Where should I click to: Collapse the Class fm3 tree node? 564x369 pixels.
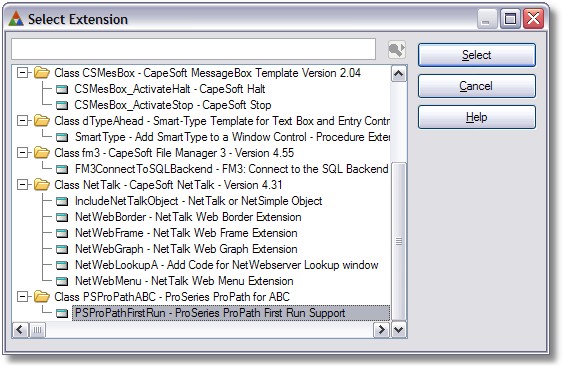(23, 153)
